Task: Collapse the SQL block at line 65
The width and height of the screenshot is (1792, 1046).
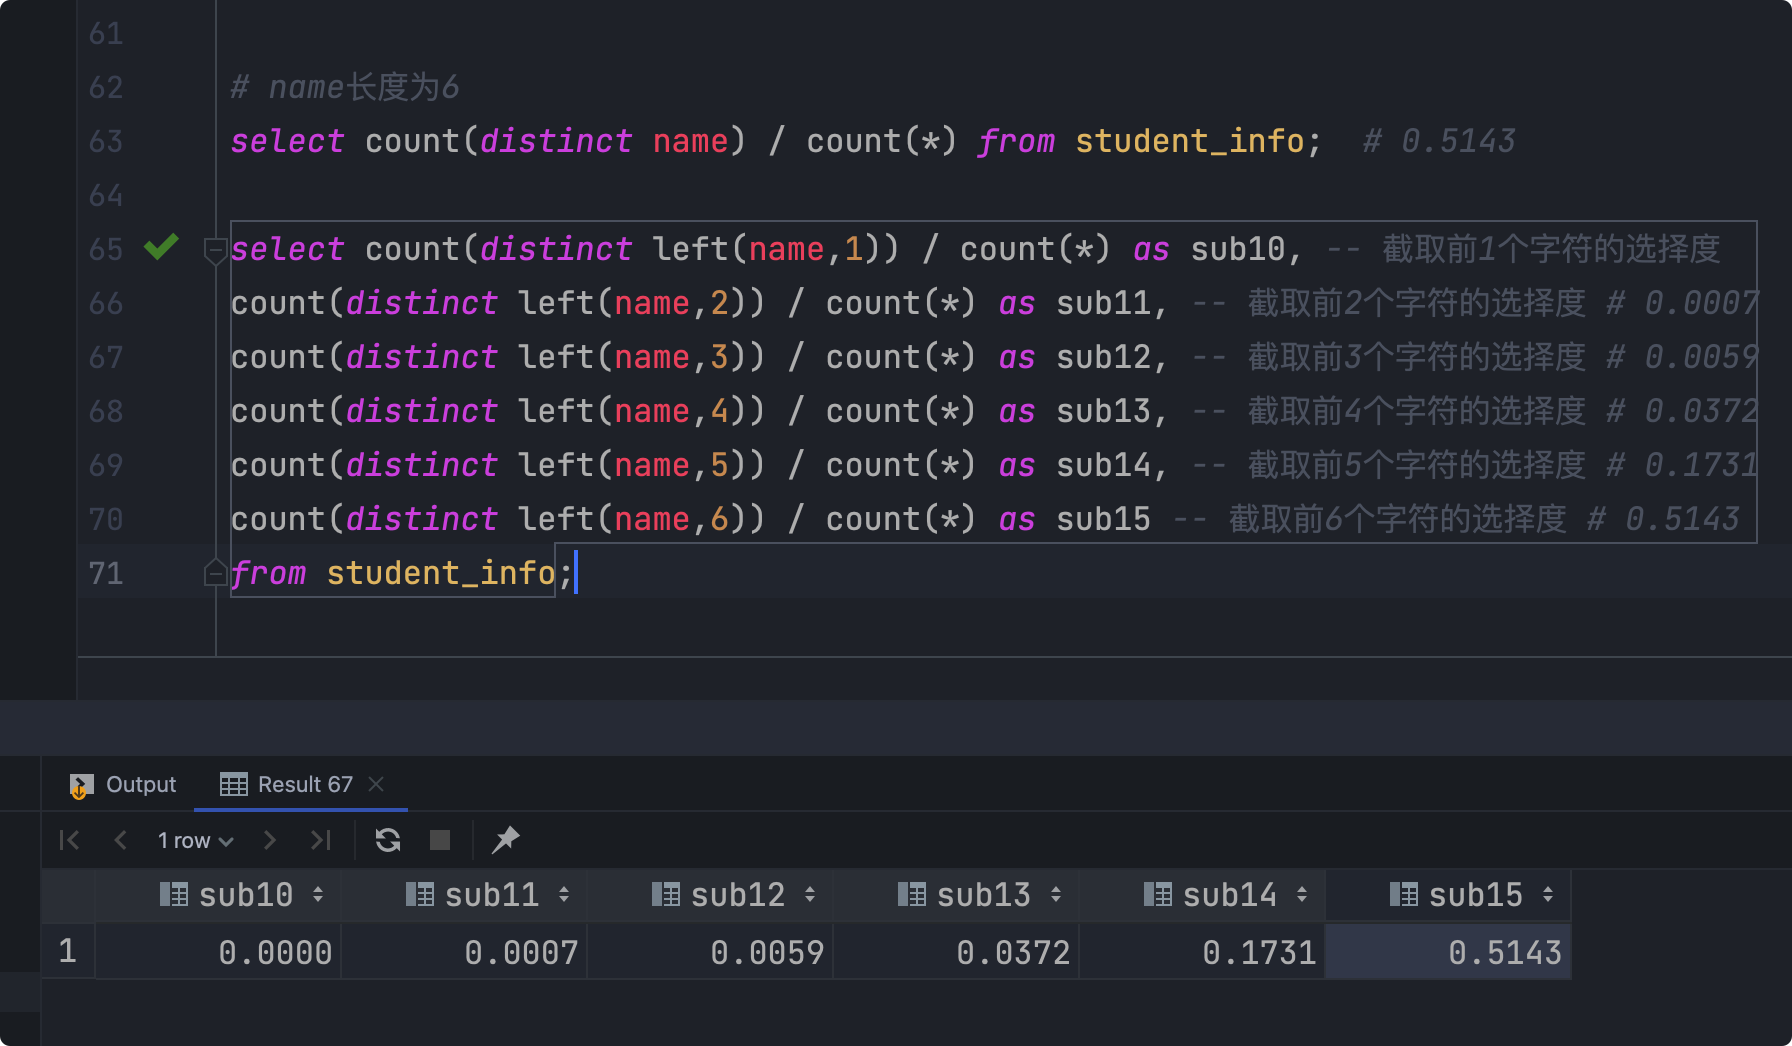Action: click(214, 250)
